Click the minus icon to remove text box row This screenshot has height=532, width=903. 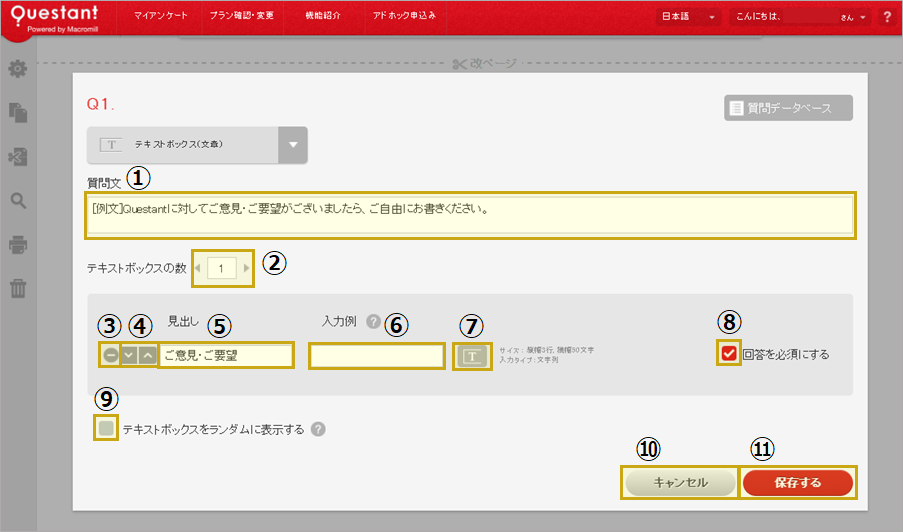pyautogui.click(x=110, y=355)
